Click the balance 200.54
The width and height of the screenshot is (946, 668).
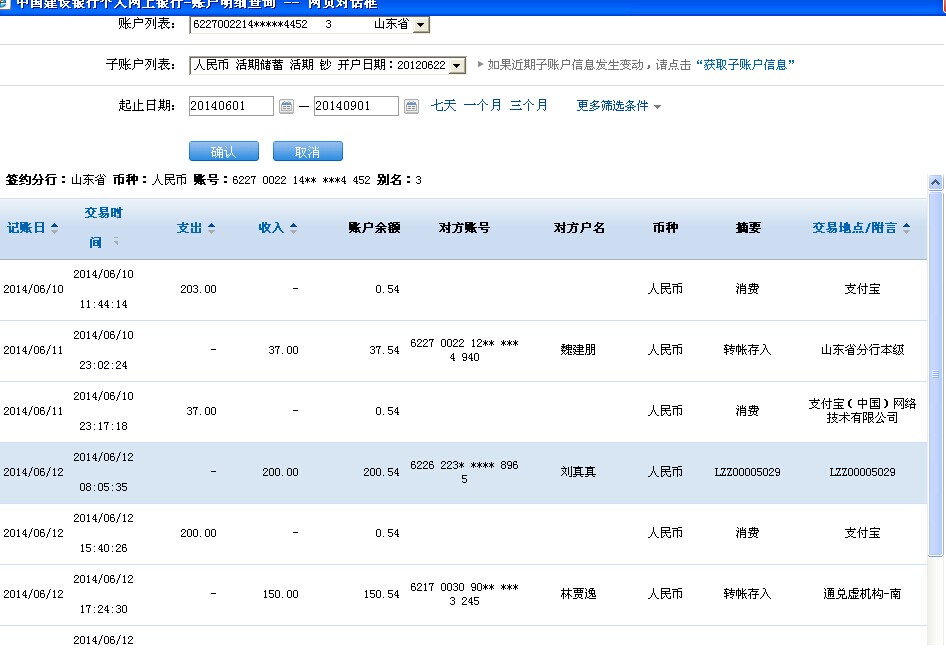381,472
